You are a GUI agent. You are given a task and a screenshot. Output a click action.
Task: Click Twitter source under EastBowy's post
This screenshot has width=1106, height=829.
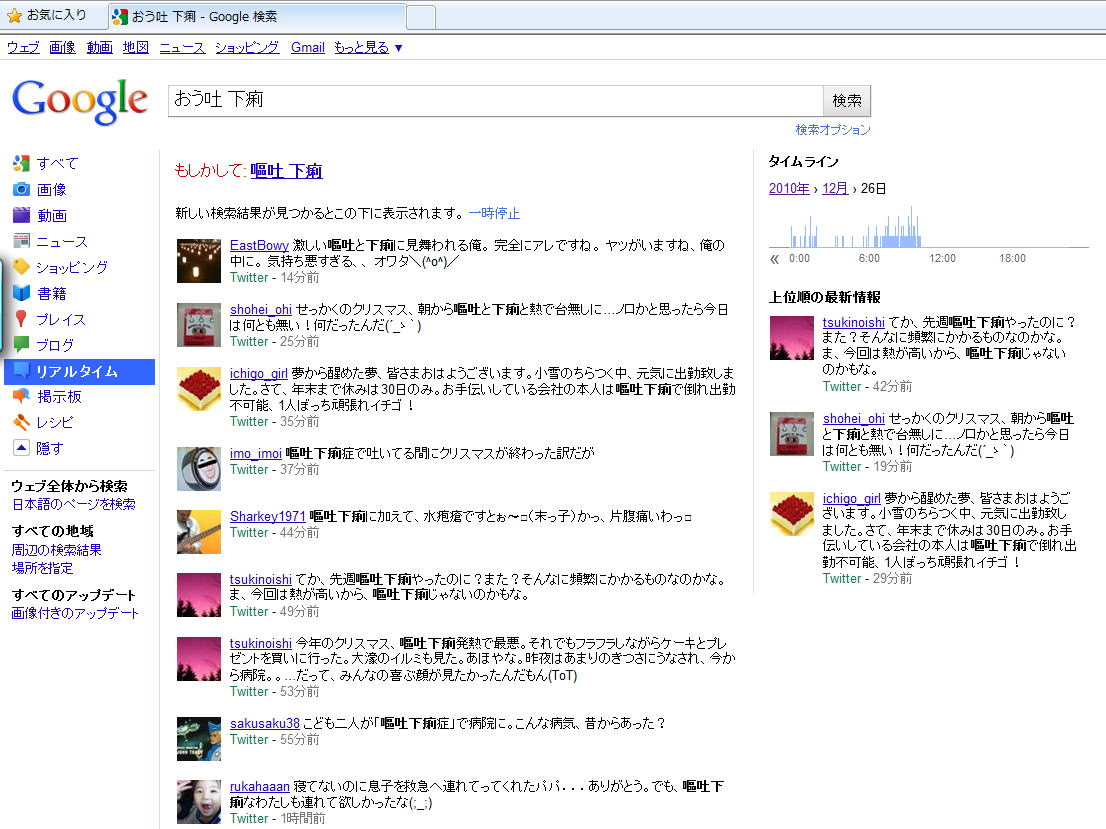click(x=249, y=278)
